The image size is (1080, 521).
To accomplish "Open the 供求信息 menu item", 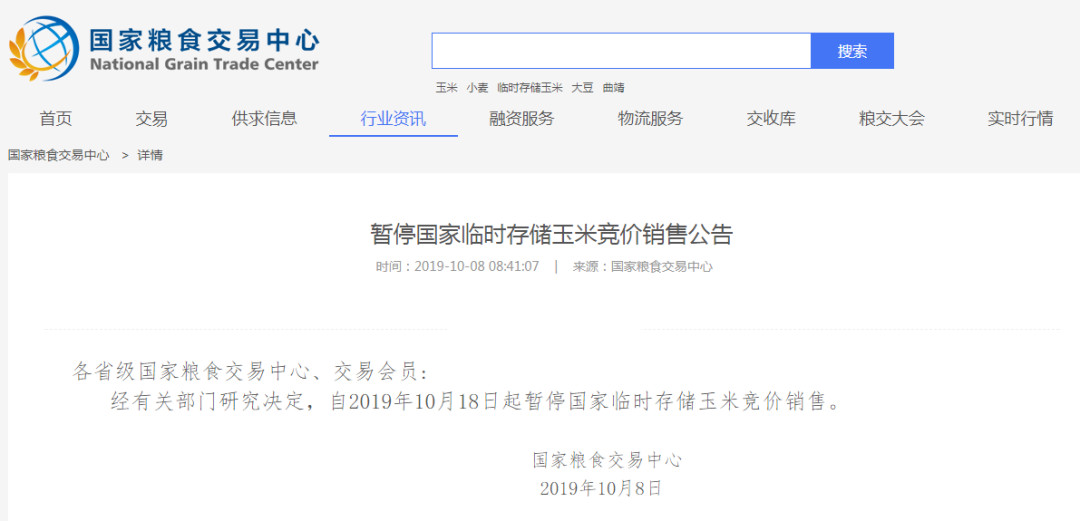I will click(264, 119).
